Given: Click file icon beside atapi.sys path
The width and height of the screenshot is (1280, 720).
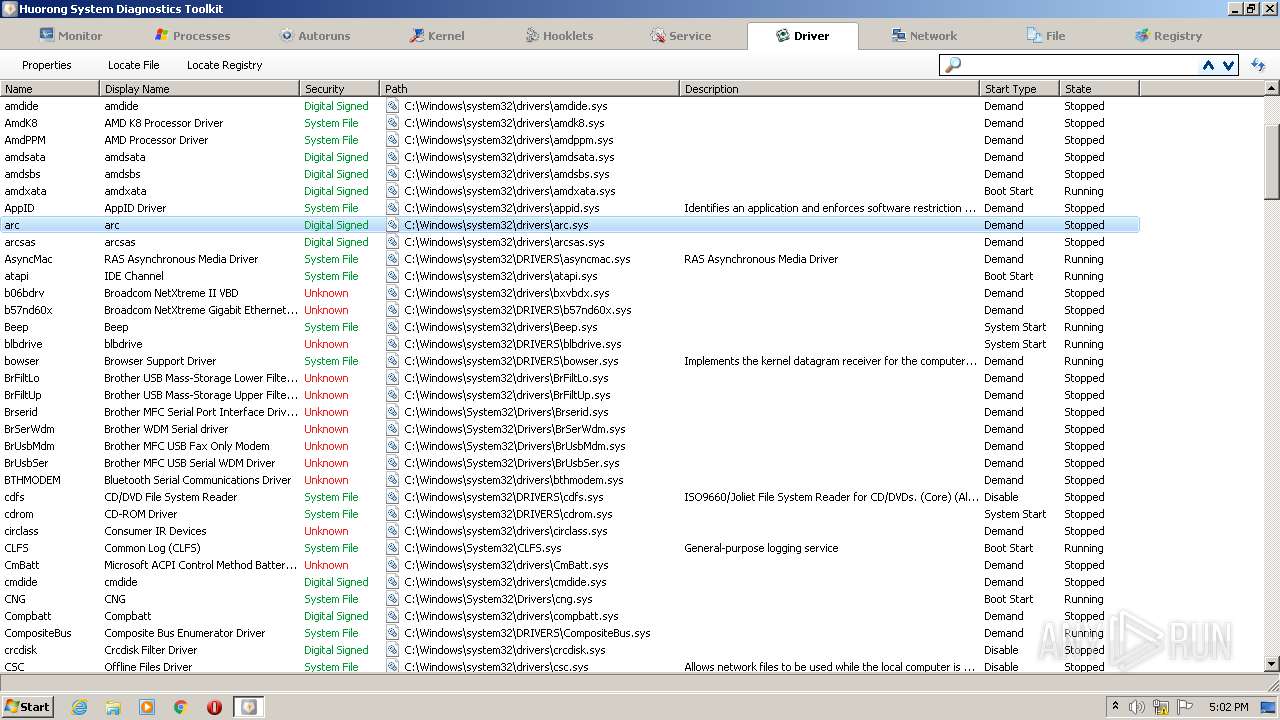Looking at the screenshot, I should [392, 276].
